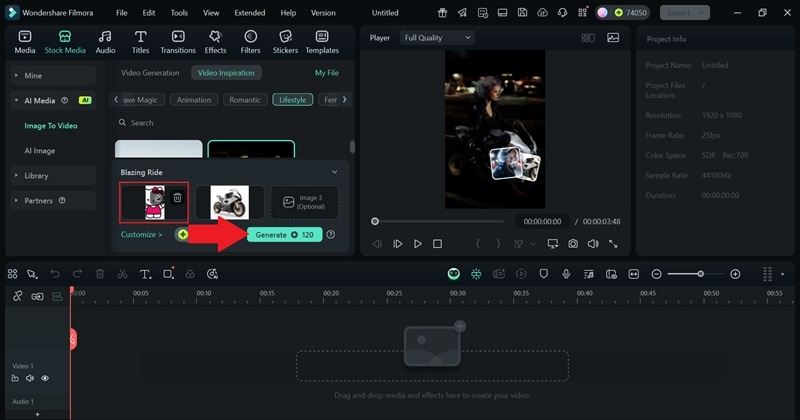Viewport: 800px width, 420px height.
Task: Click the help icon next to Generate
Action: [x=331, y=235]
